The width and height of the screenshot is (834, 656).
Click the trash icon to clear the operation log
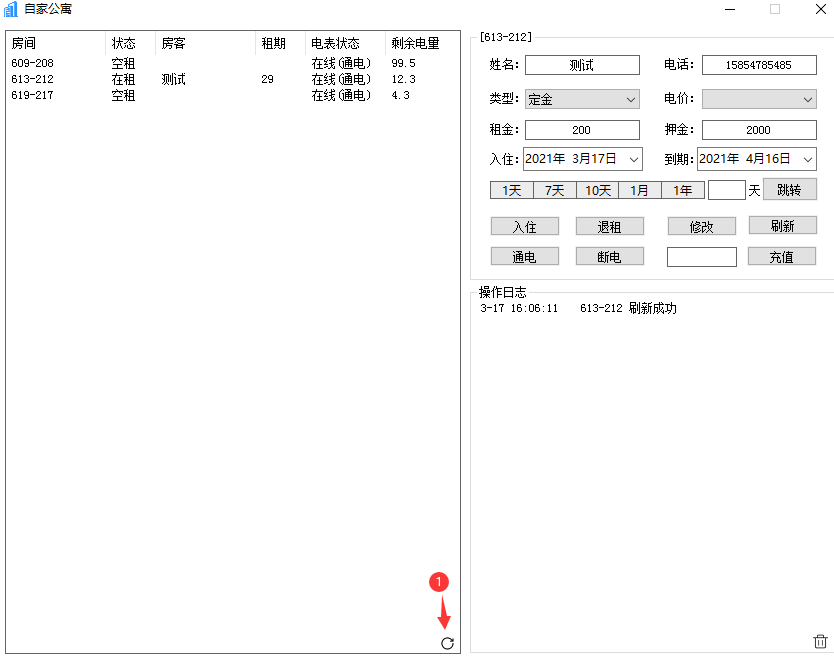(820, 641)
